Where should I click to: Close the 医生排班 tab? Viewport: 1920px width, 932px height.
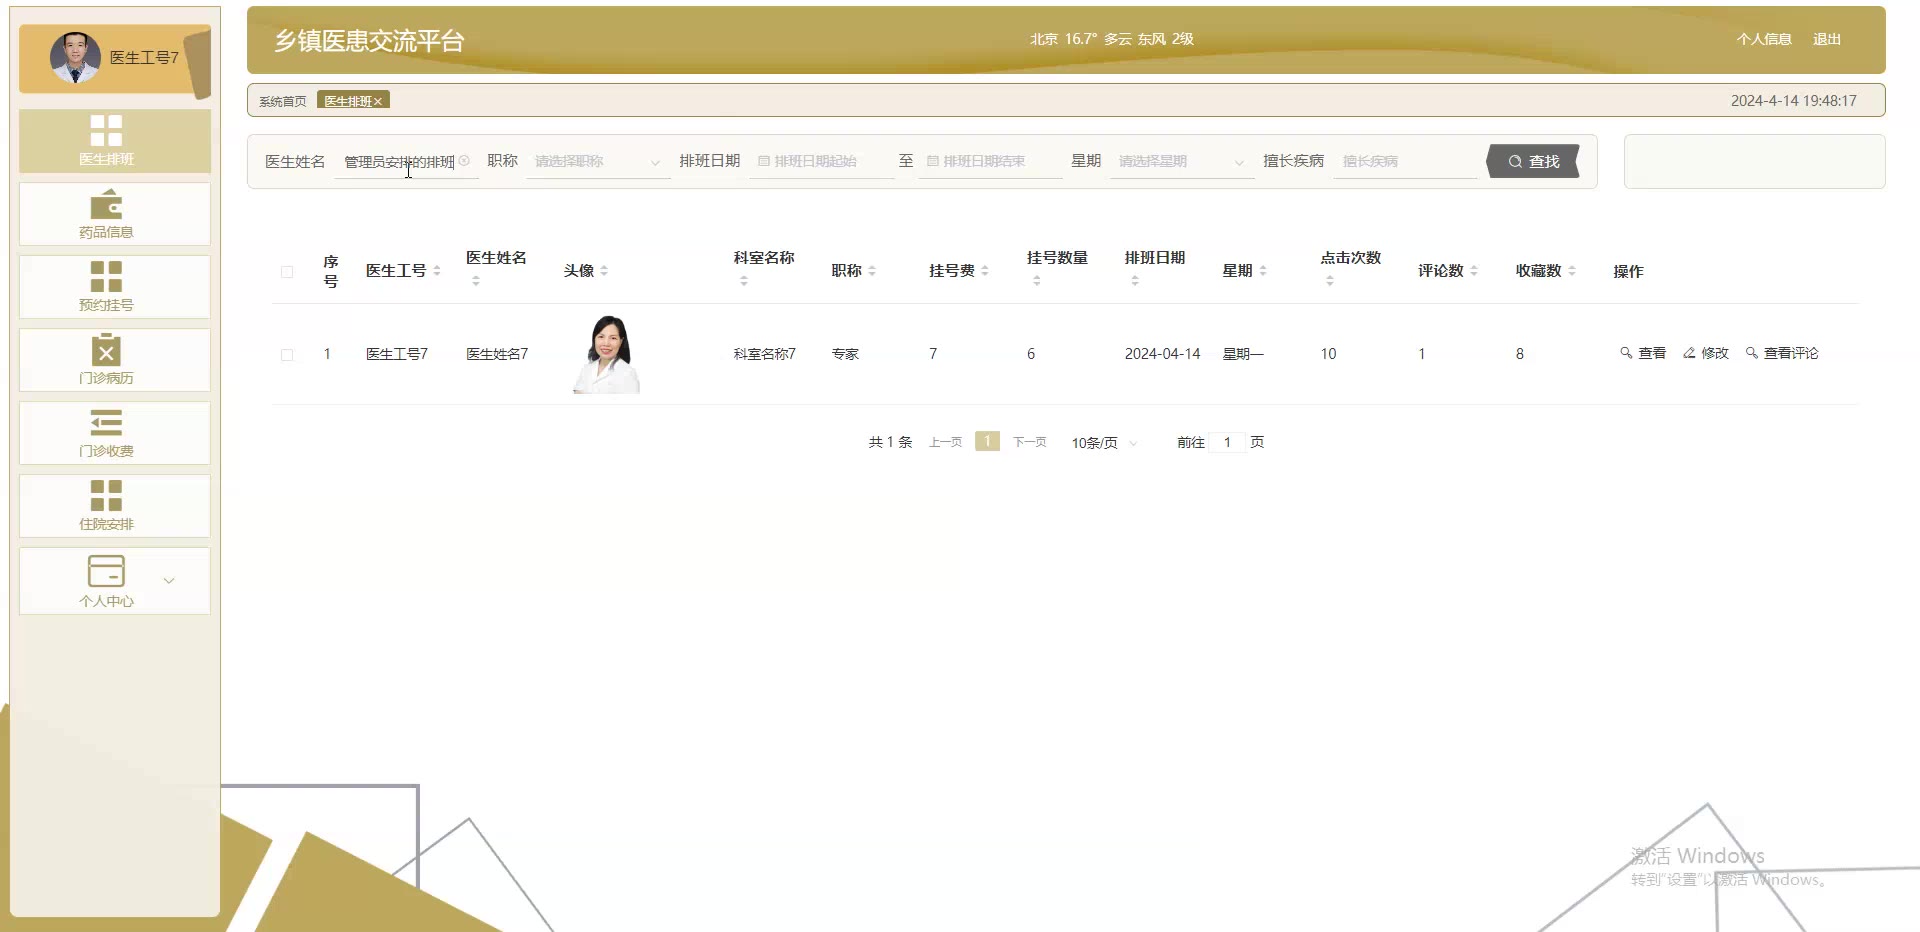pyautogui.click(x=378, y=102)
